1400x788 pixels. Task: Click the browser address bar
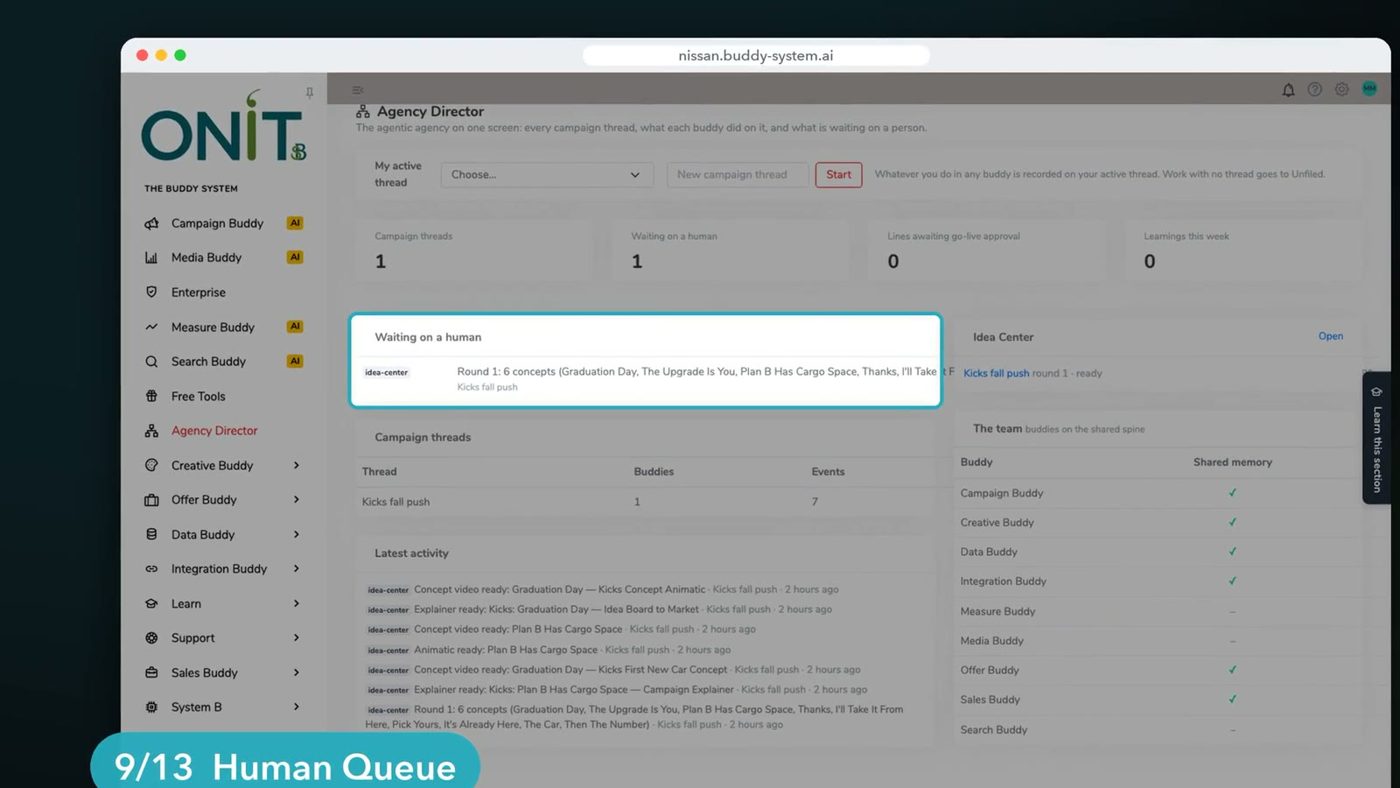[756, 56]
